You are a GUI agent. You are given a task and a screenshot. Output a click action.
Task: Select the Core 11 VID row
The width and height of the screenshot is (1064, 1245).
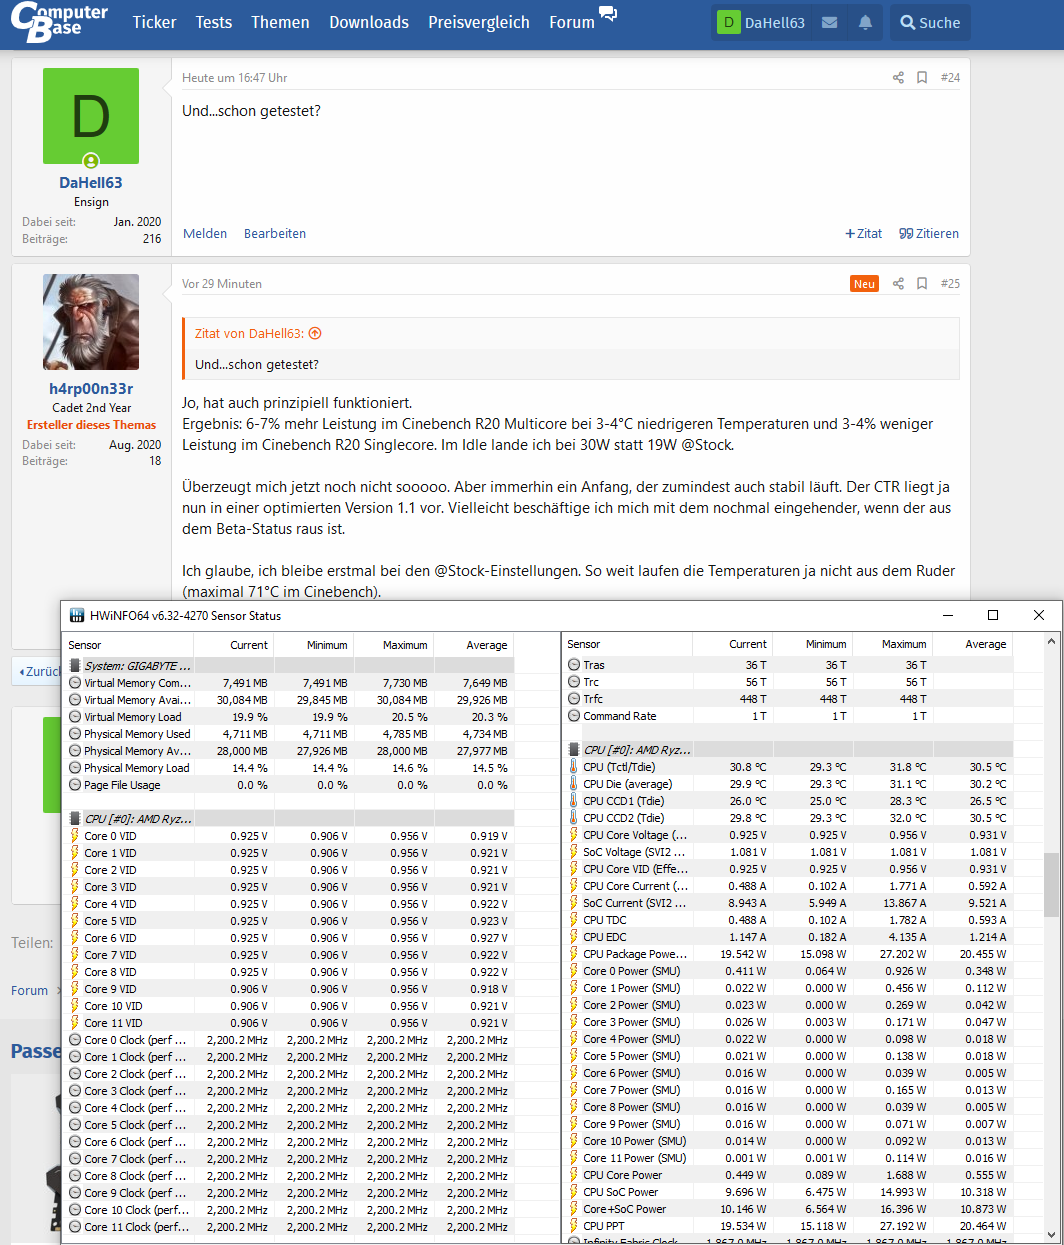click(x=289, y=1023)
